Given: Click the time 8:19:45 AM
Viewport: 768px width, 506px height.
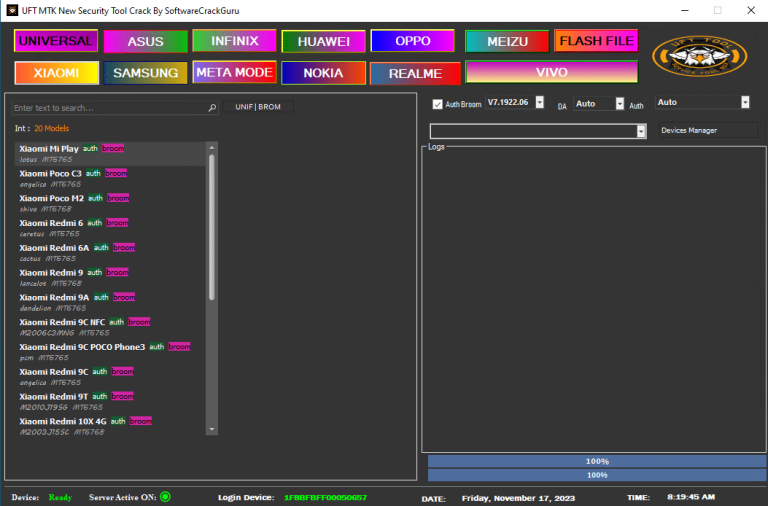Looking at the screenshot, I should (x=691, y=497).
